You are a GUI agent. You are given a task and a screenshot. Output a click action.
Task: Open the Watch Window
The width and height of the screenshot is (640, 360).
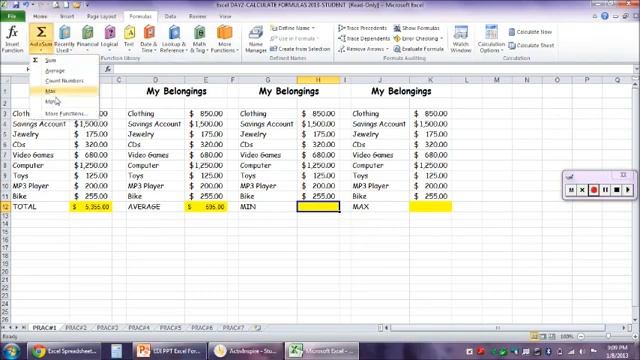(461, 38)
